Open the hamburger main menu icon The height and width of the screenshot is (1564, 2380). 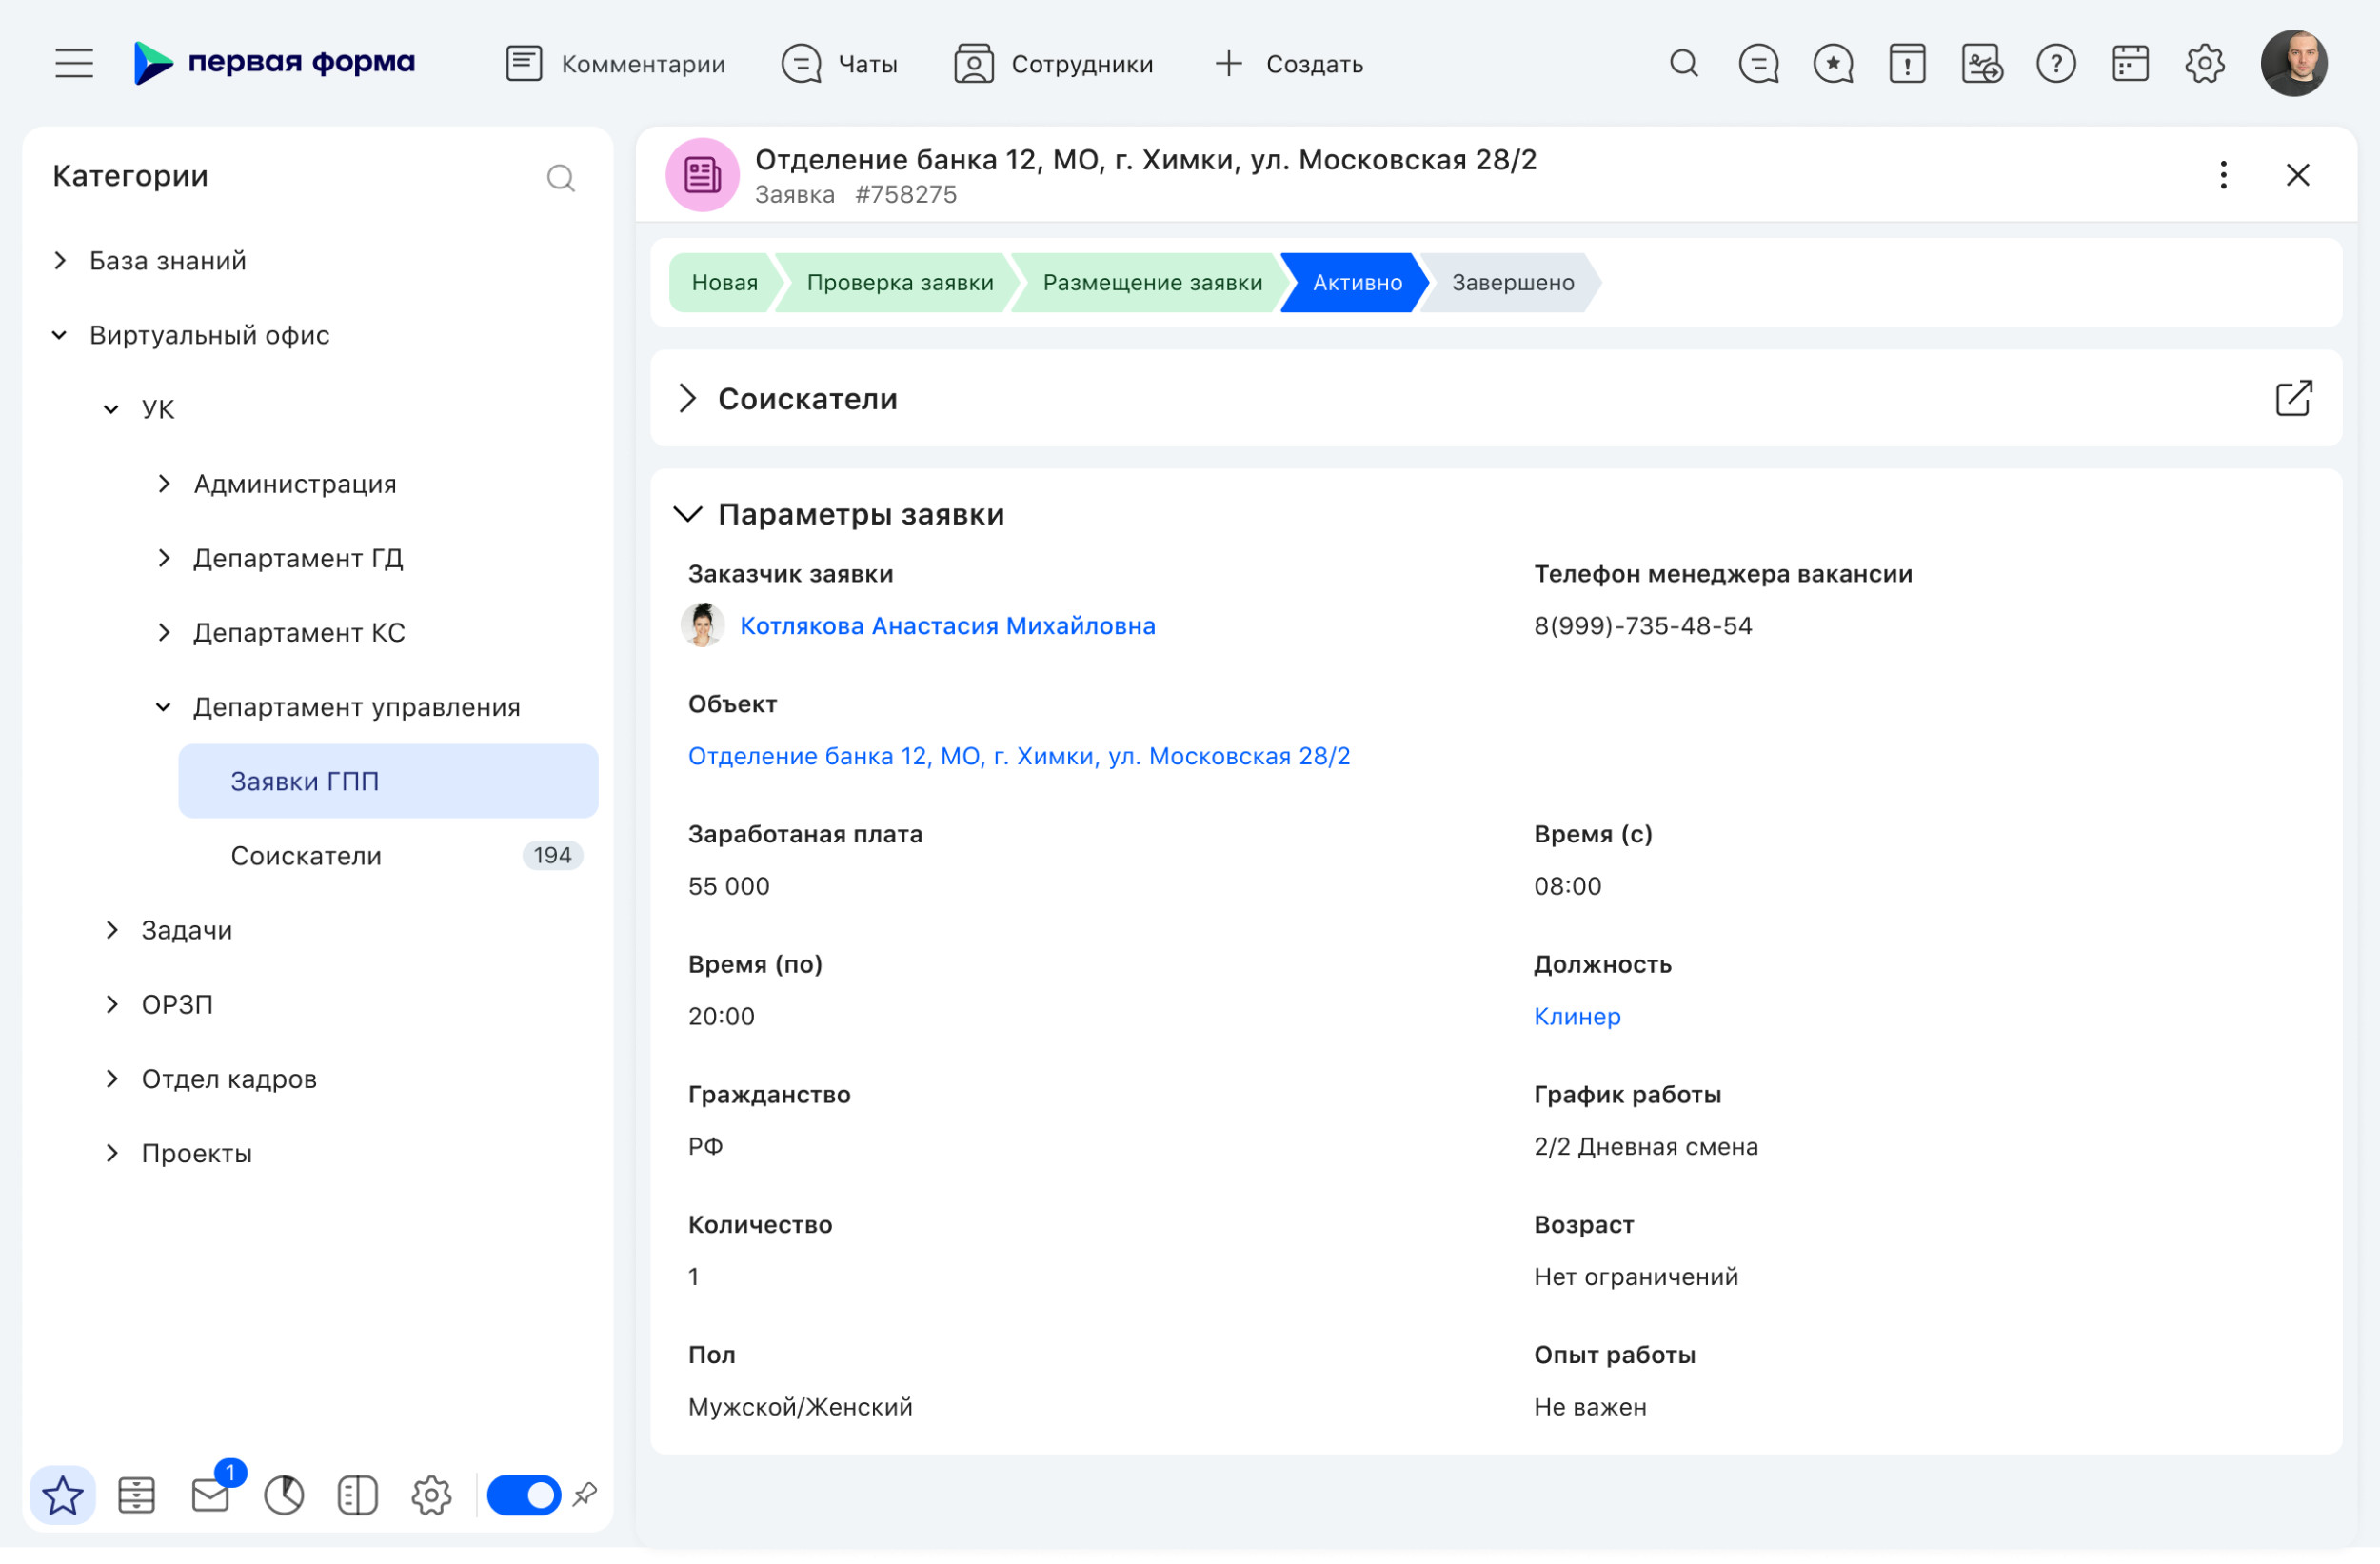74,64
